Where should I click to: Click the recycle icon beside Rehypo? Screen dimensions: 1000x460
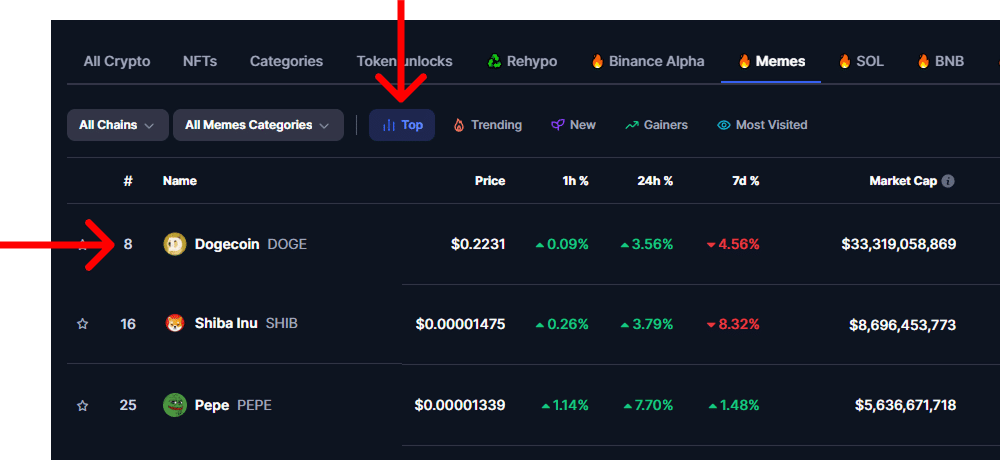[494, 61]
